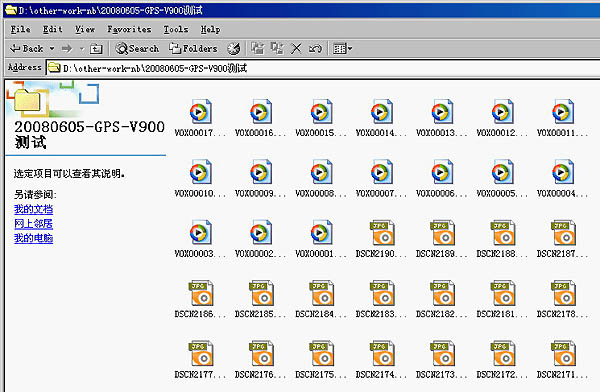This screenshot has width=600, height=392.
Task: Select the VOX00005 media file
Action: pyautogui.click(x=502, y=178)
